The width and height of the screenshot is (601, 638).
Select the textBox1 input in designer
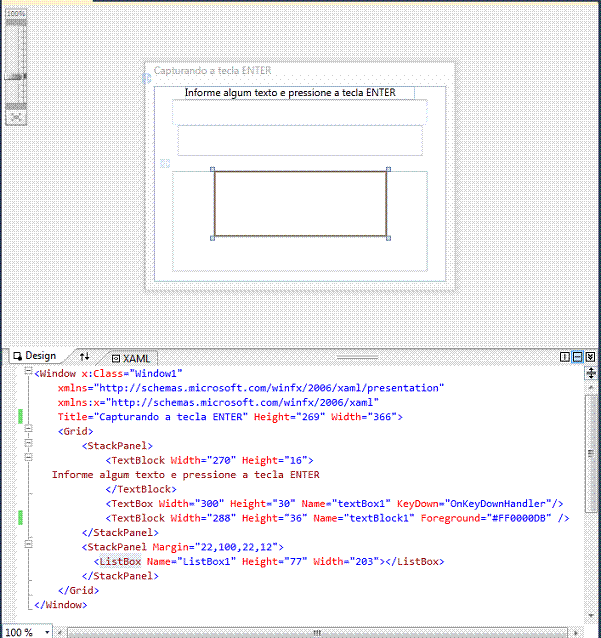pos(300,112)
